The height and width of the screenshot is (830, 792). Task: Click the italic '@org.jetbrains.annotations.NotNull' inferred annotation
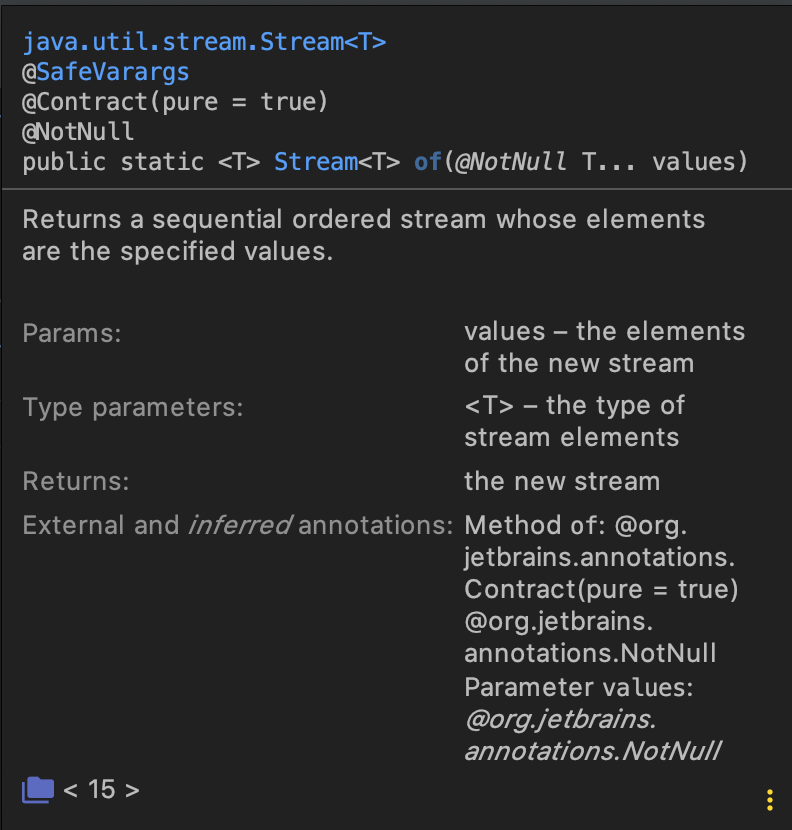click(x=592, y=734)
